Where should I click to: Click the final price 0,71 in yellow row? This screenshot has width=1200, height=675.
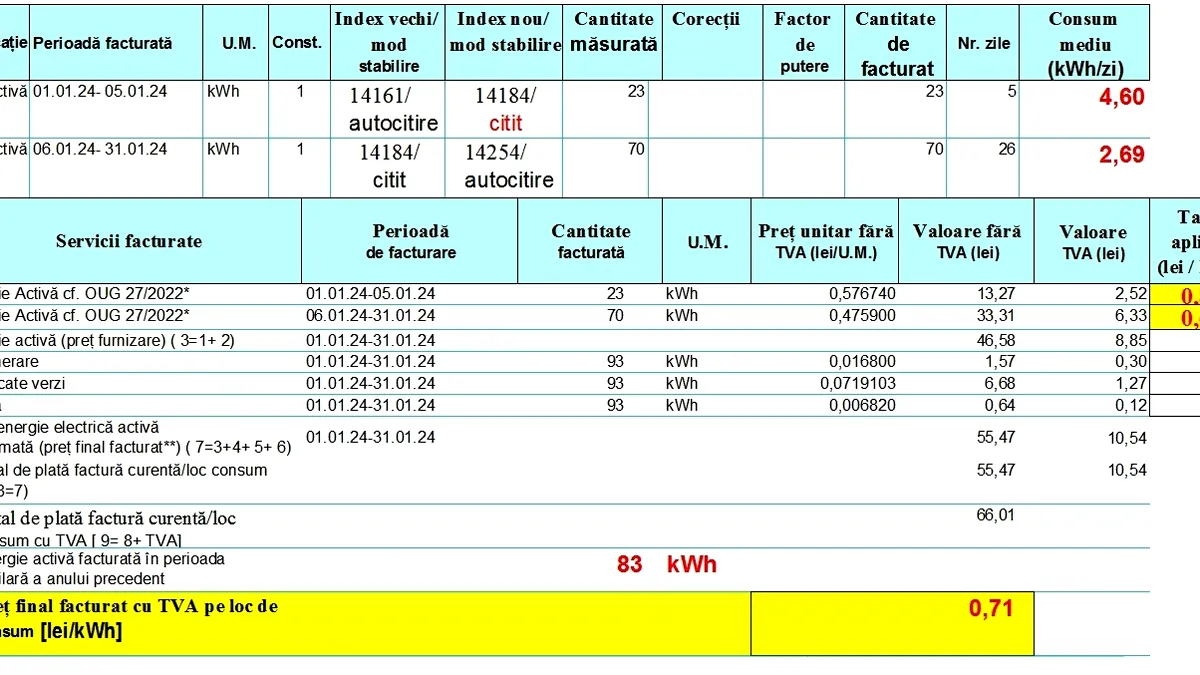(991, 608)
